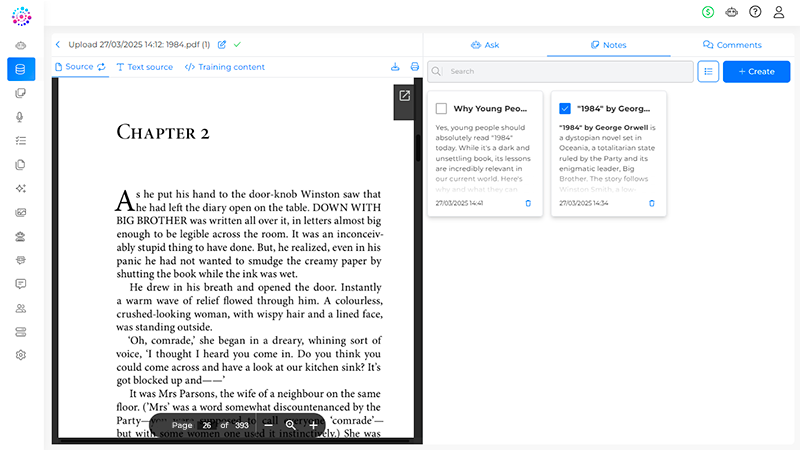The height and width of the screenshot is (450, 800).
Task: Click the notes Search field
Action: 560,71
